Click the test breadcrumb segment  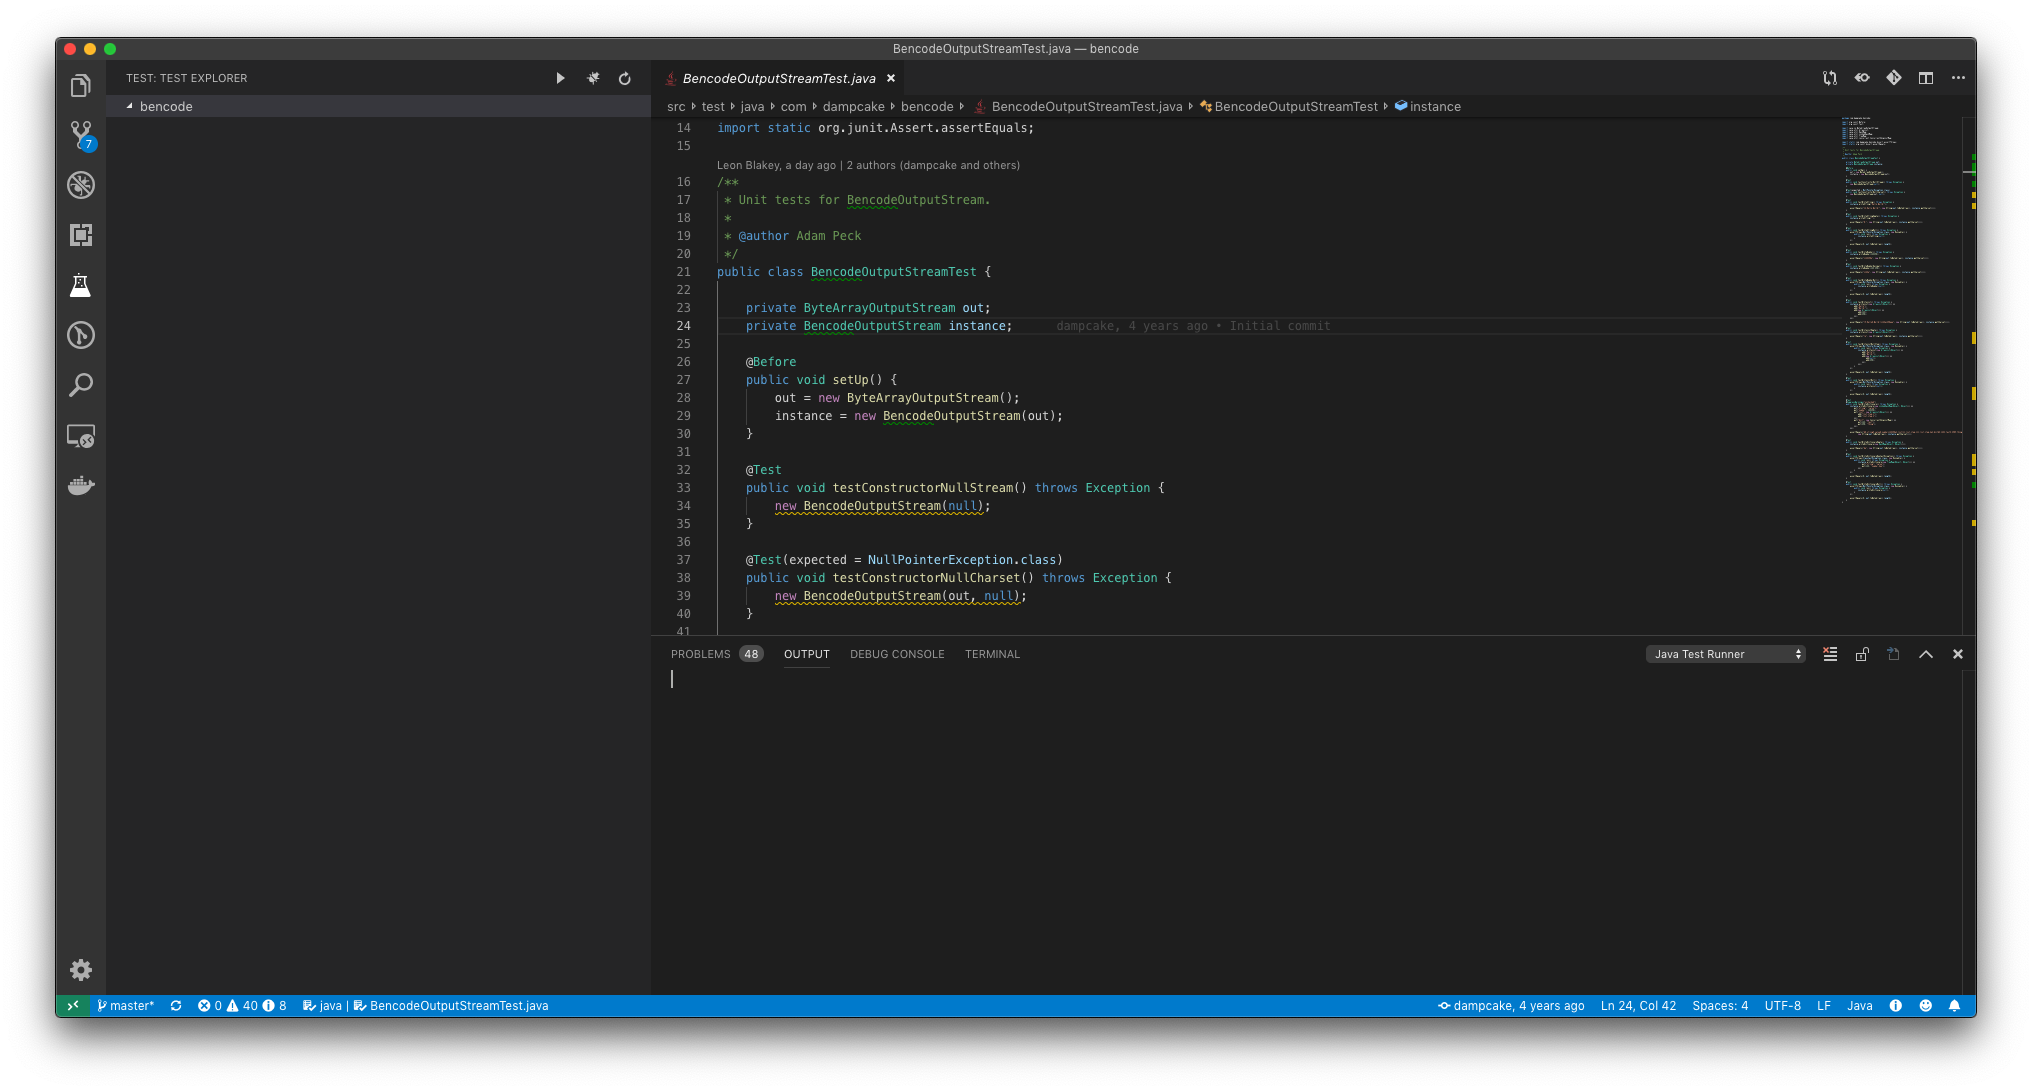pos(713,107)
